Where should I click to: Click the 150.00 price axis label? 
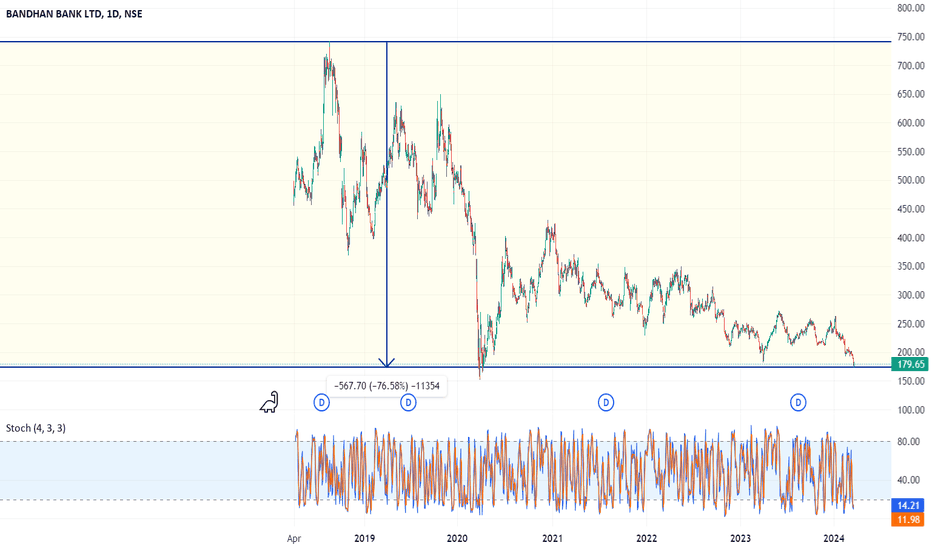tap(911, 381)
